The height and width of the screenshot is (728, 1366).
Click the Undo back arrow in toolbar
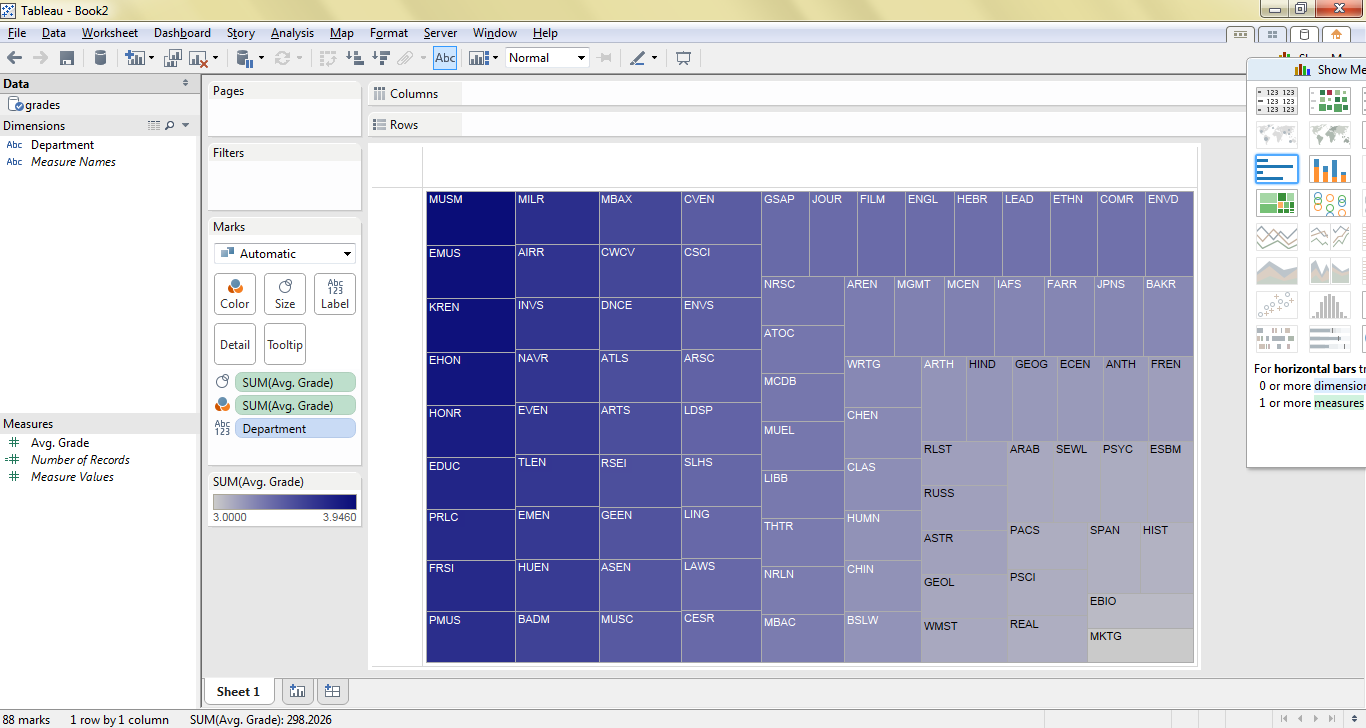(x=14, y=58)
